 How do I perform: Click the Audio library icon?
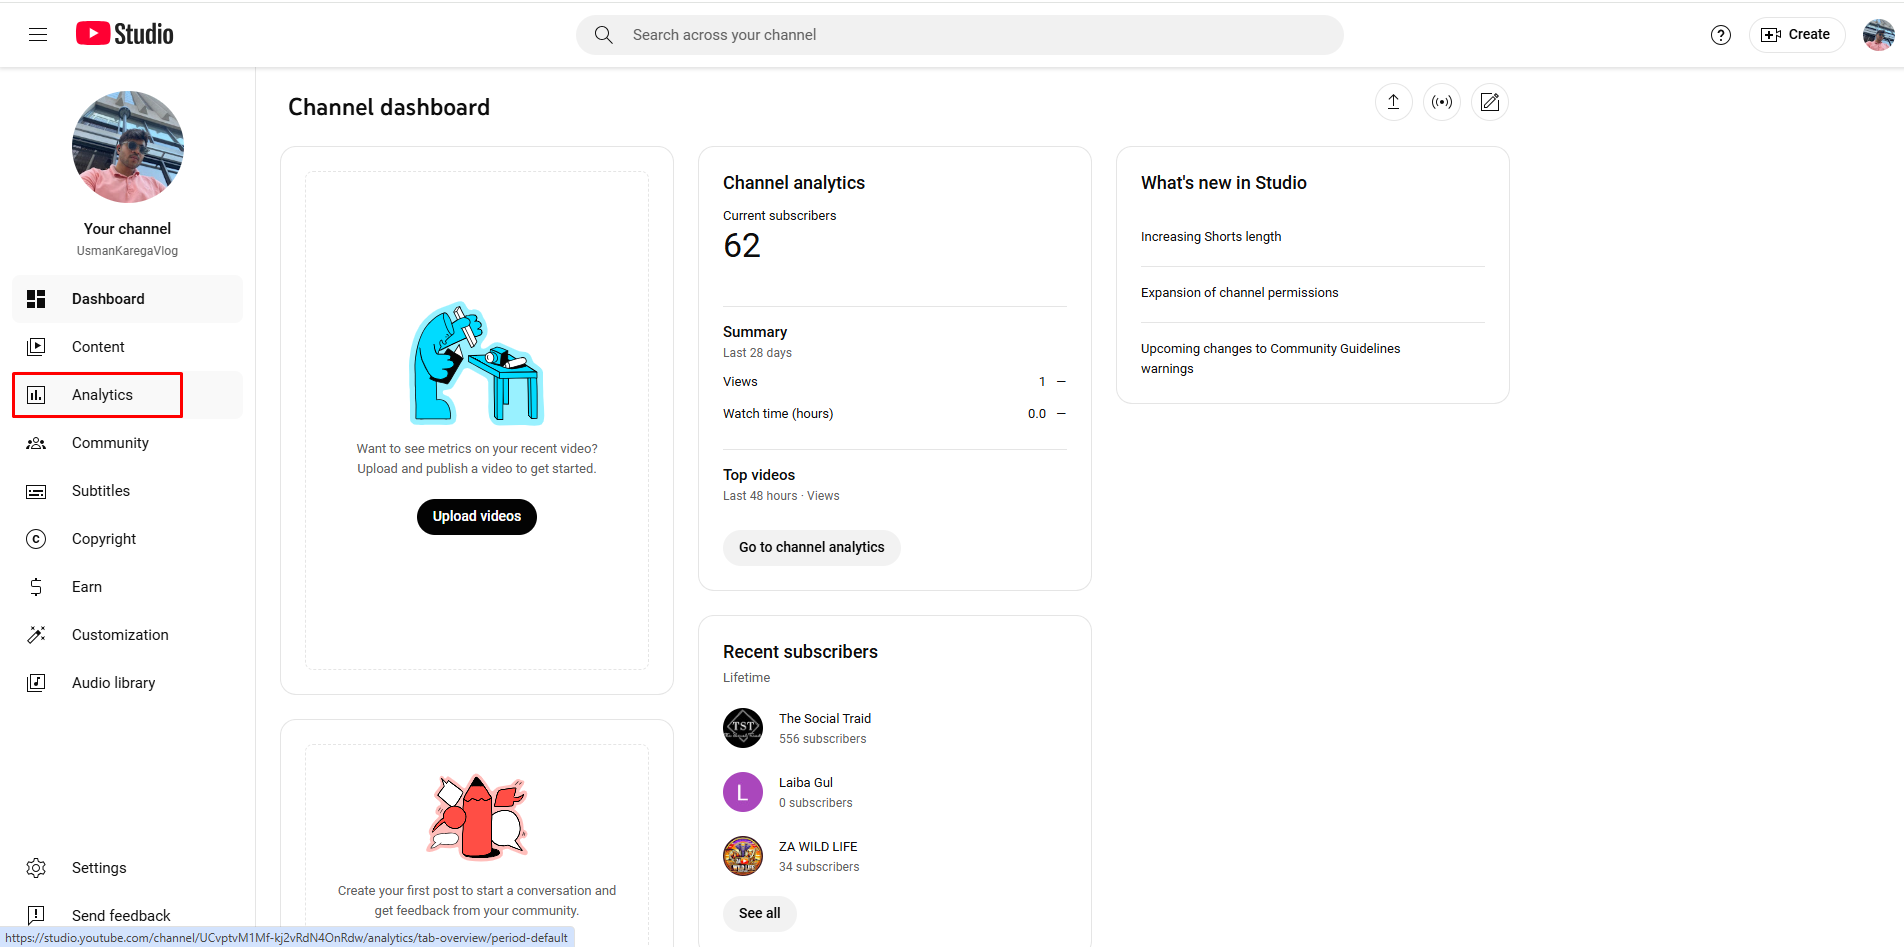[36, 682]
